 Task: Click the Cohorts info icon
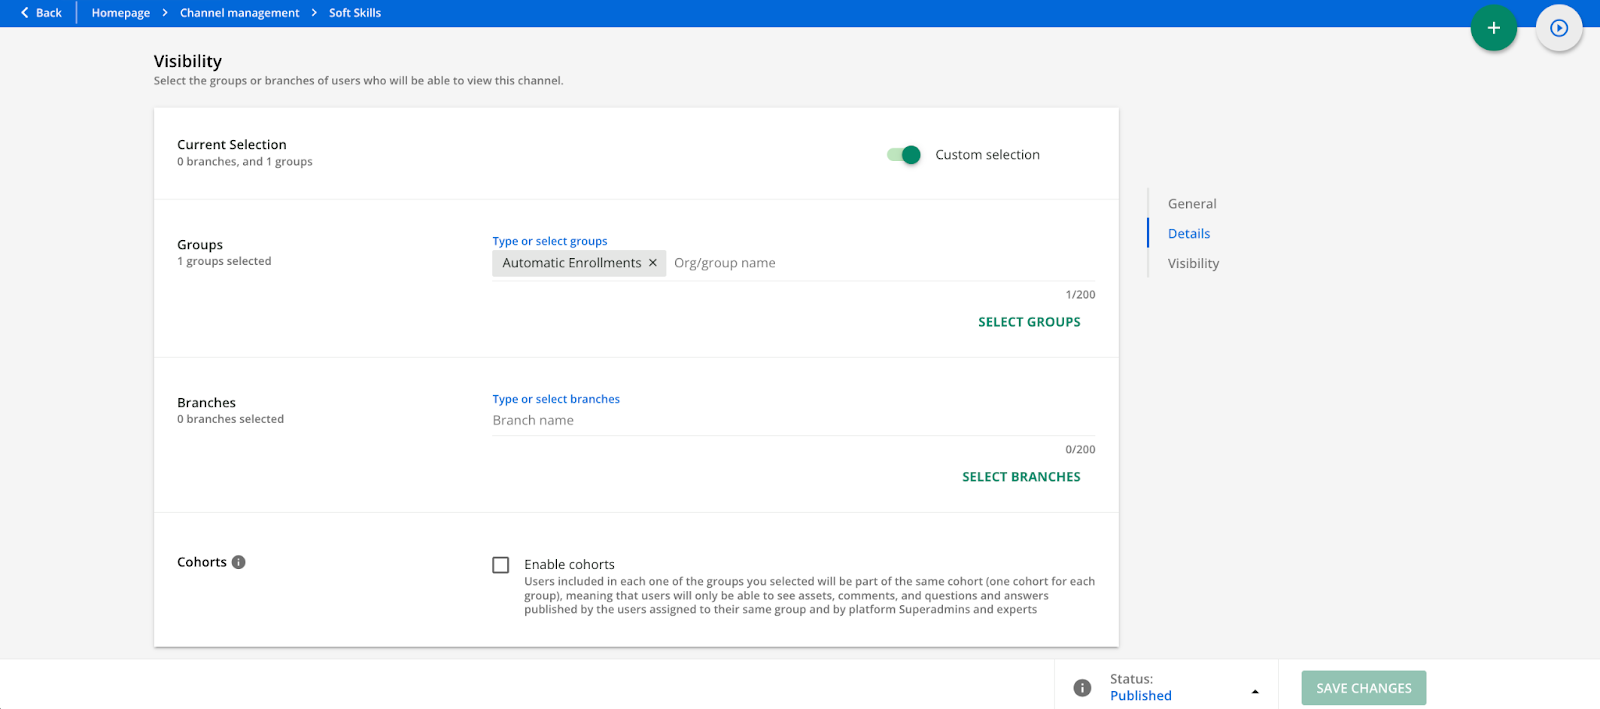coord(238,562)
